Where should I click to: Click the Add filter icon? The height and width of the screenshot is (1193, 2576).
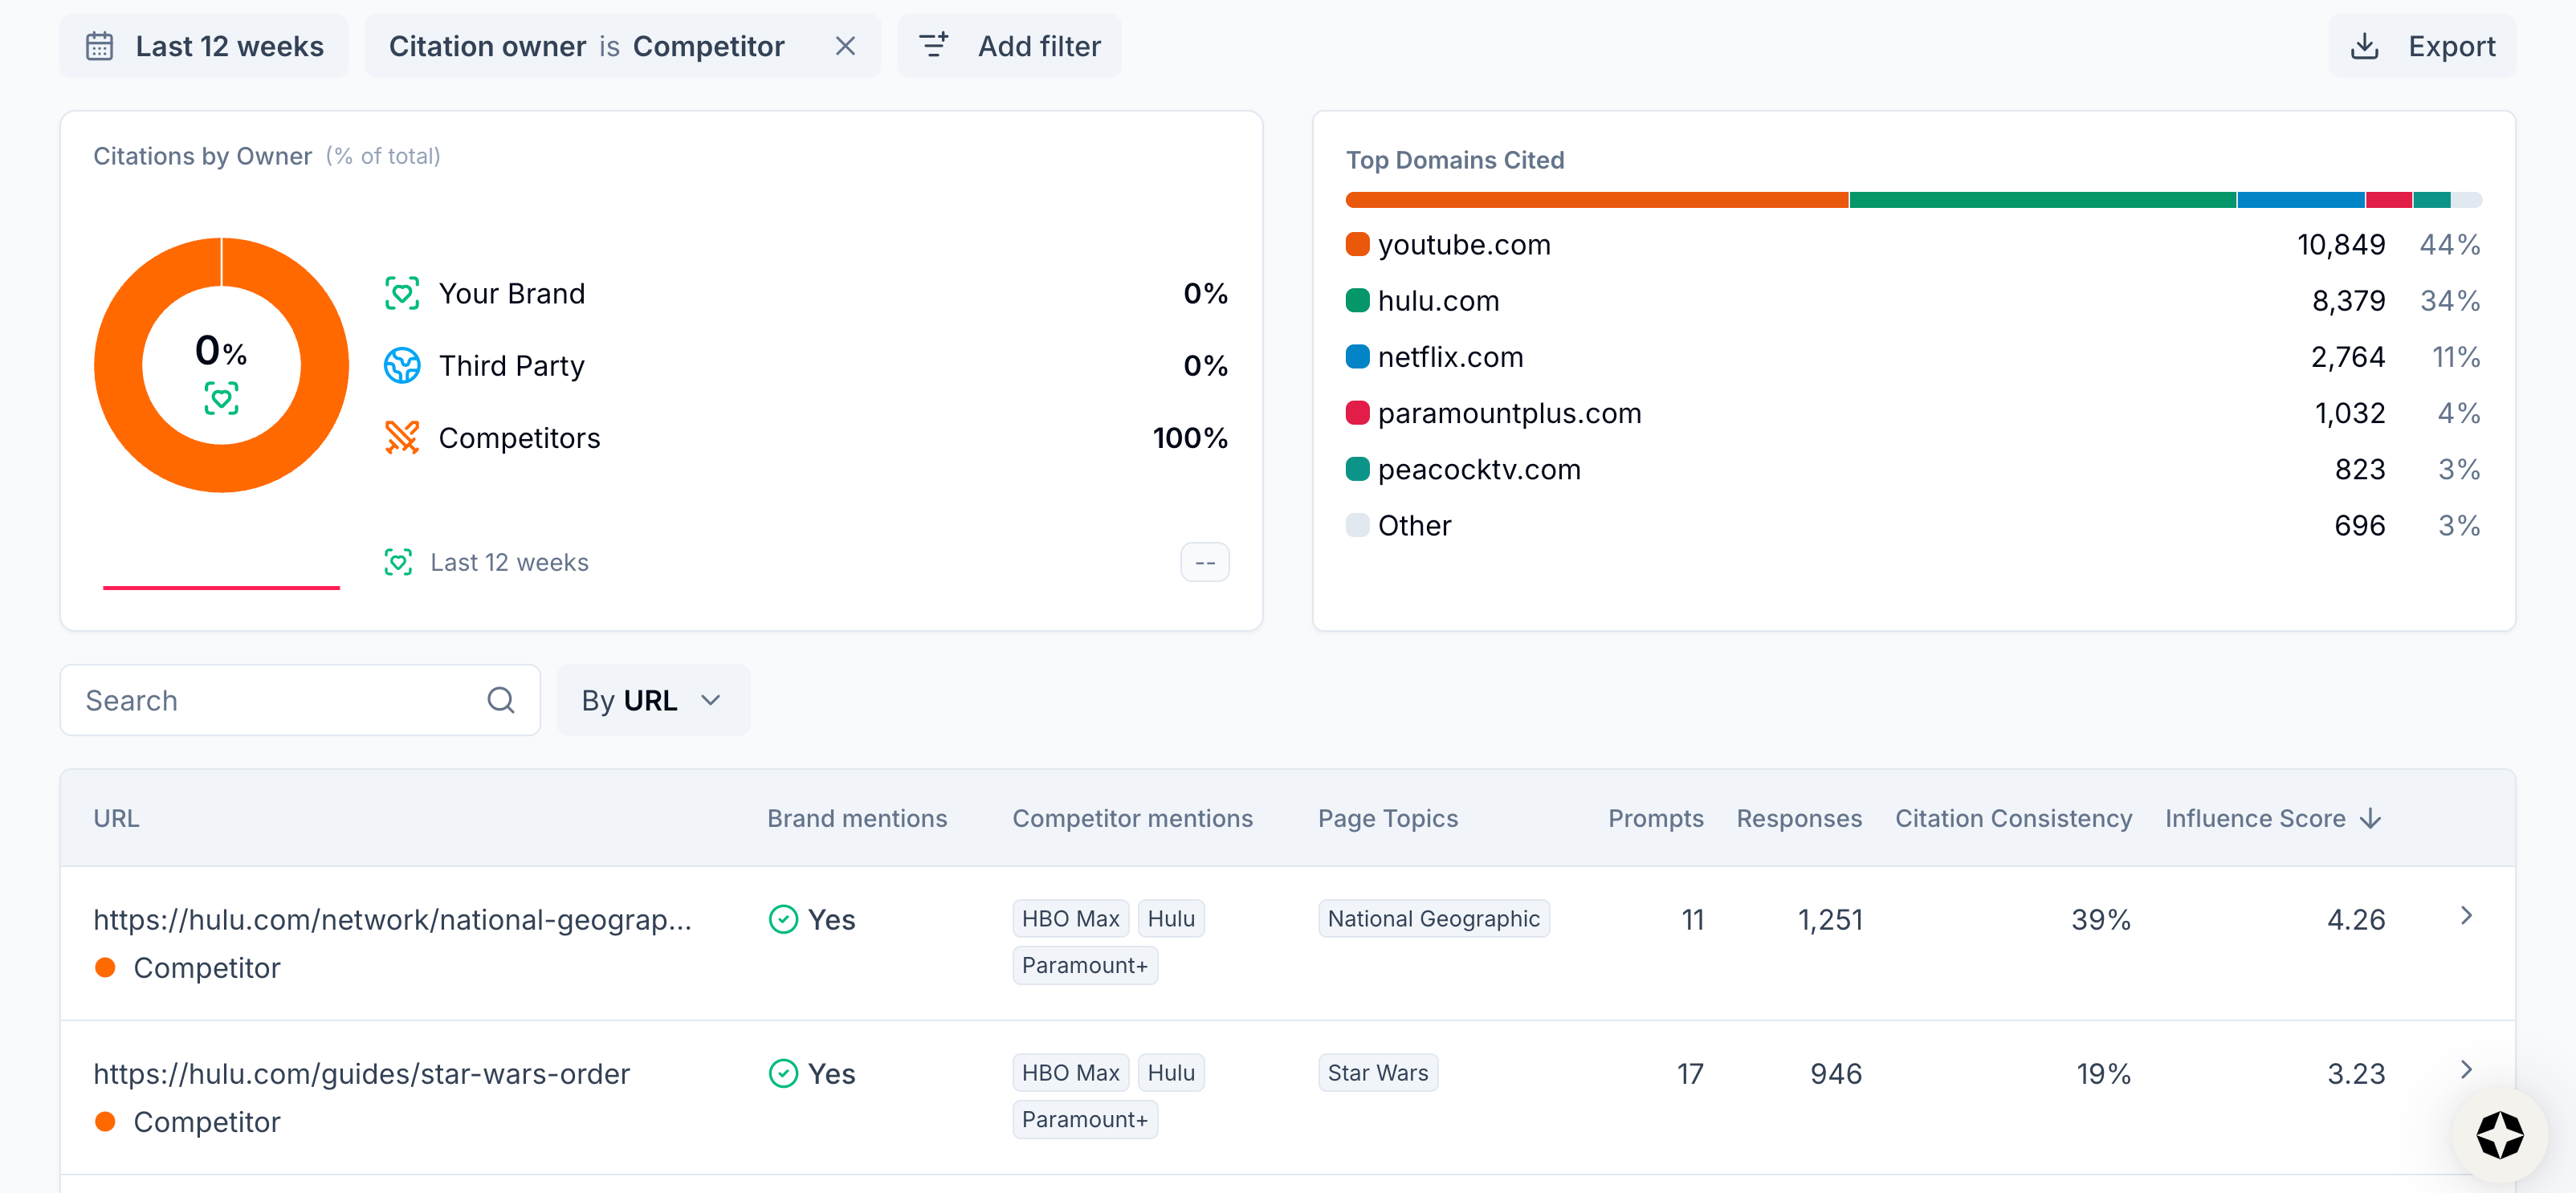tap(933, 46)
